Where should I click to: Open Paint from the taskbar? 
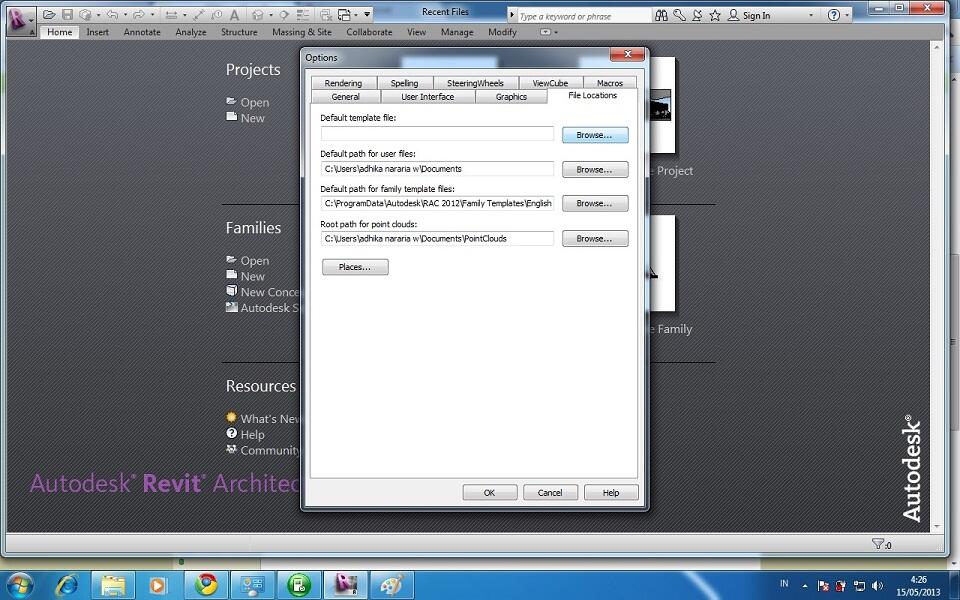click(x=392, y=585)
